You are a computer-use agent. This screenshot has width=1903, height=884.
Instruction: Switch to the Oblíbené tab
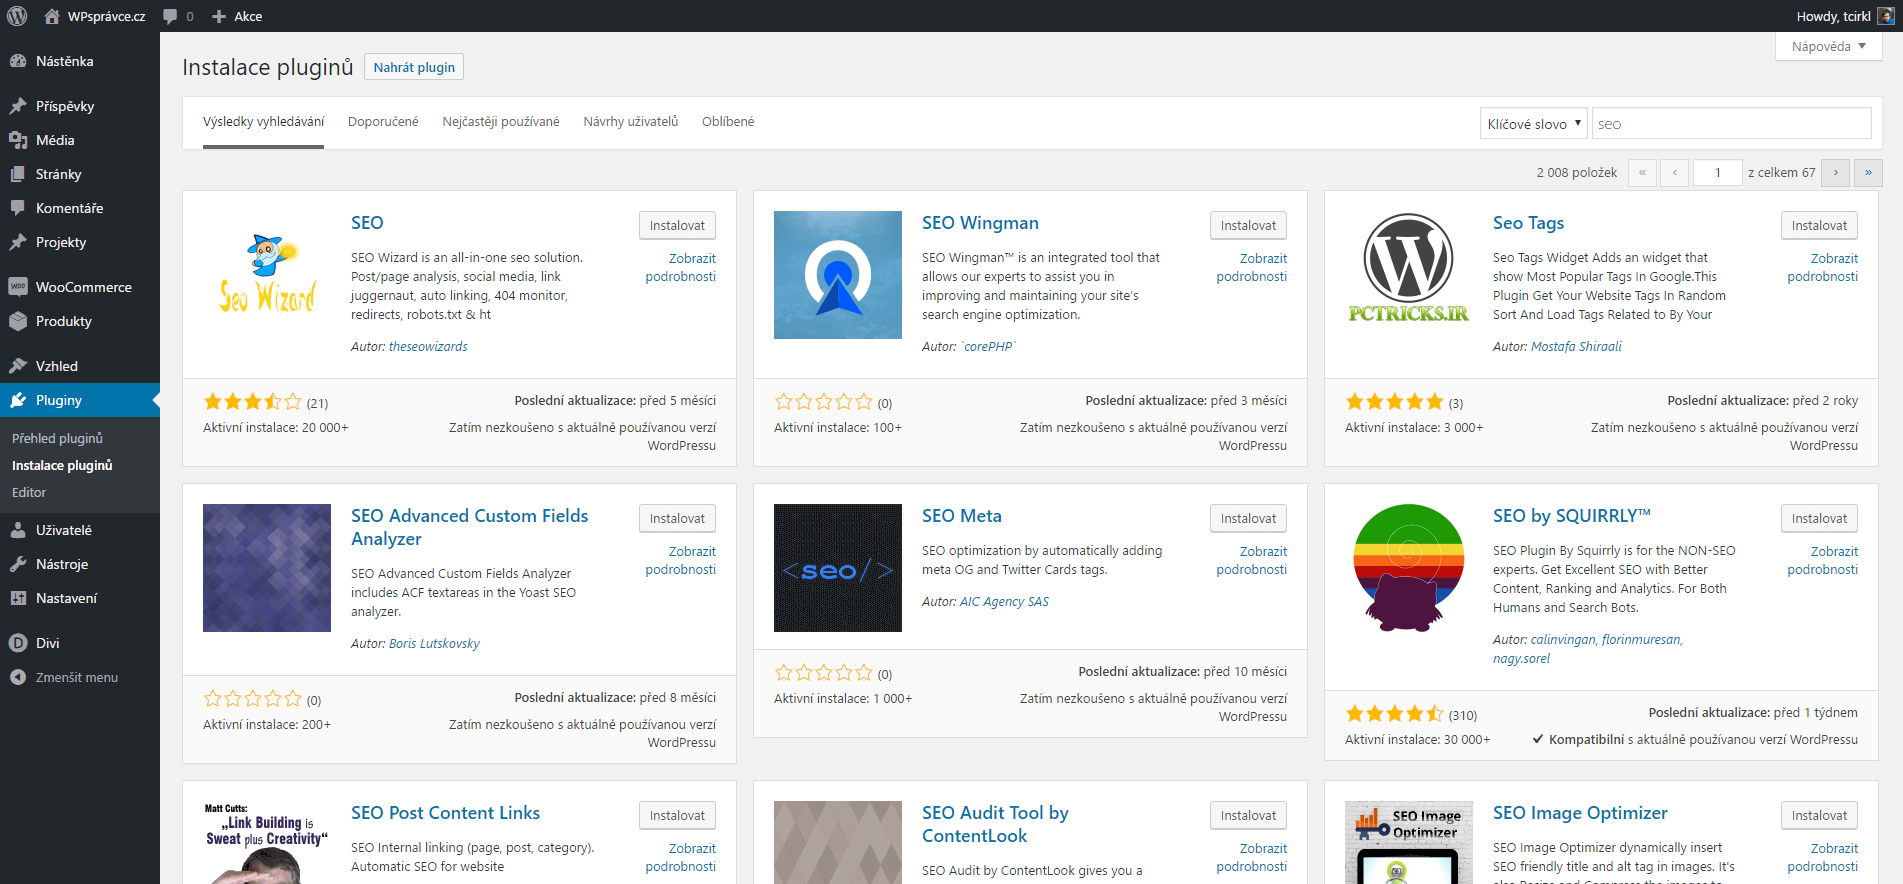coord(728,122)
